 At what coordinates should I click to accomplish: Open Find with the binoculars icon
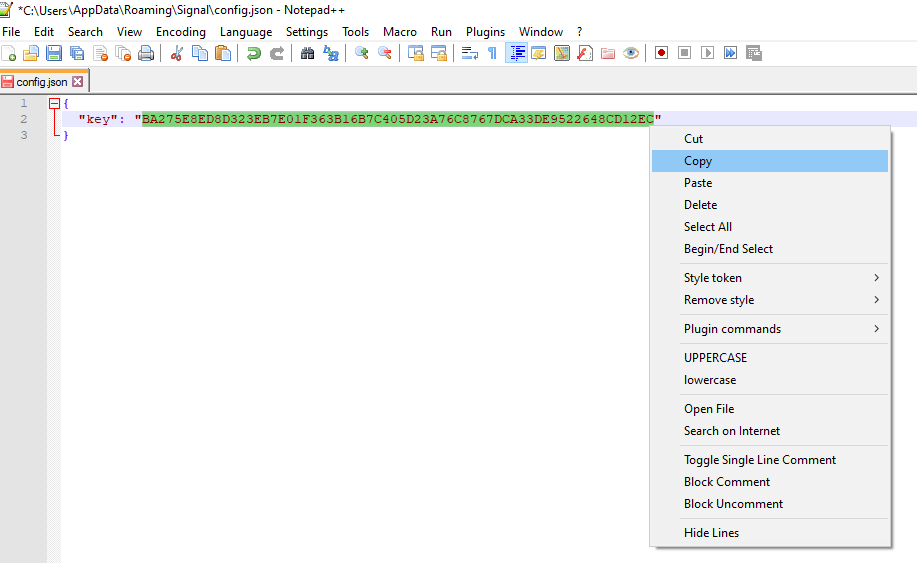[307, 53]
